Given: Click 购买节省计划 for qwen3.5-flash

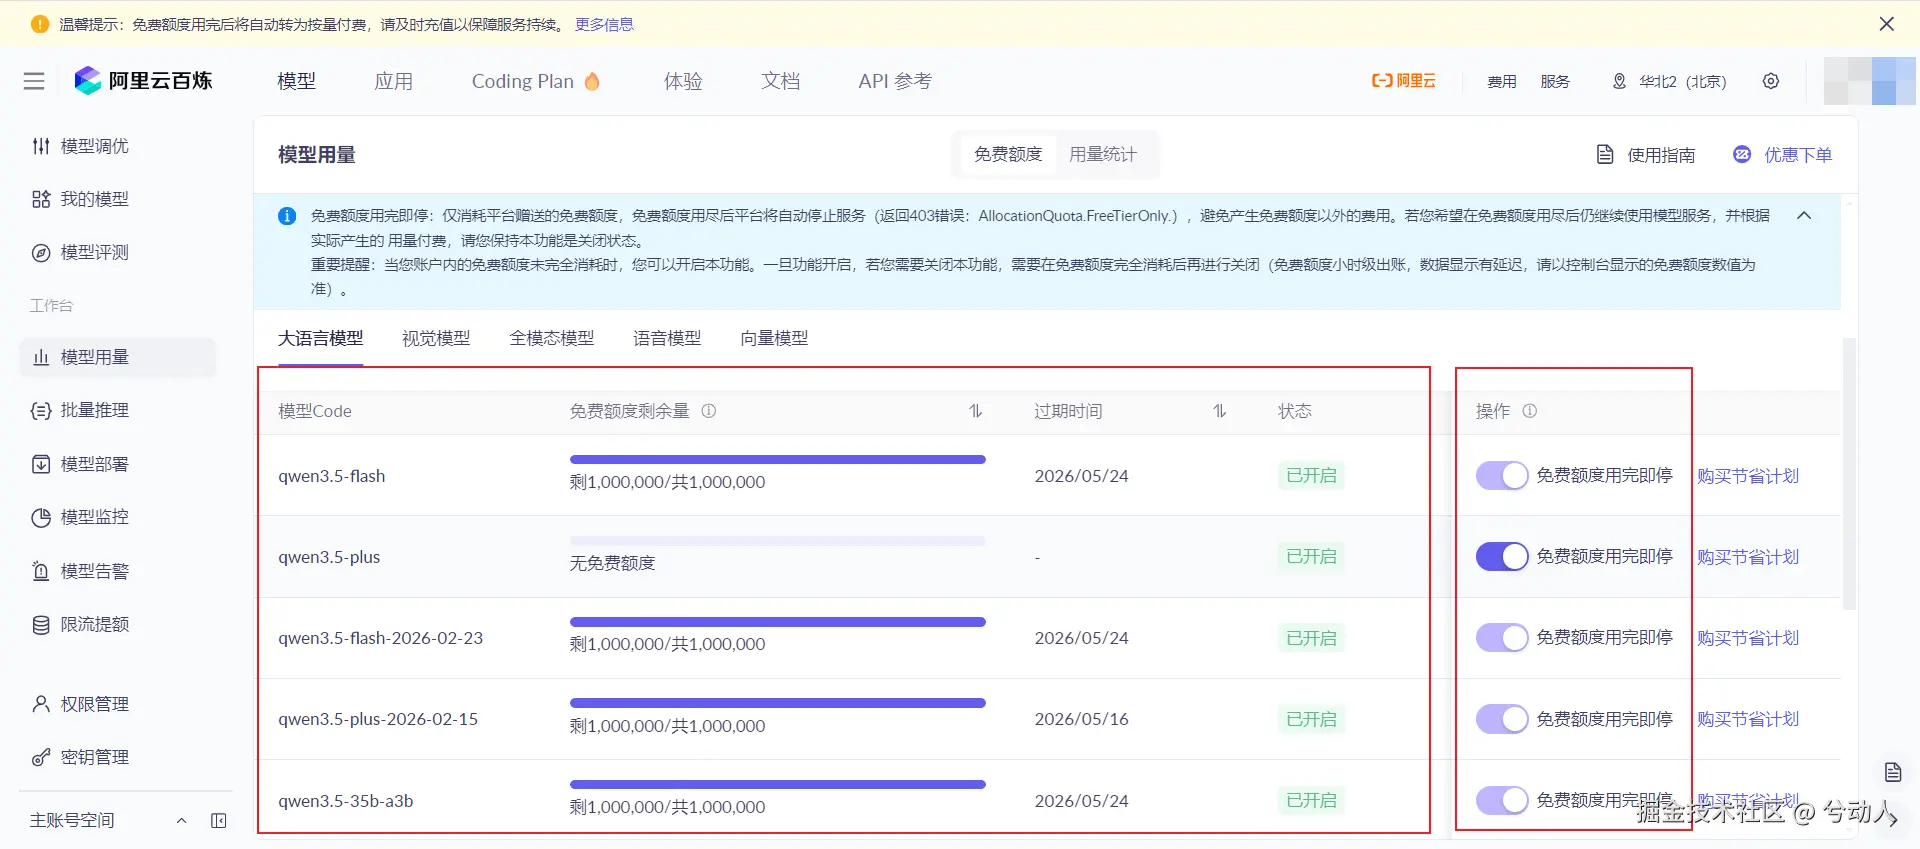Looking at the screenshot, I should [1748, 476].
